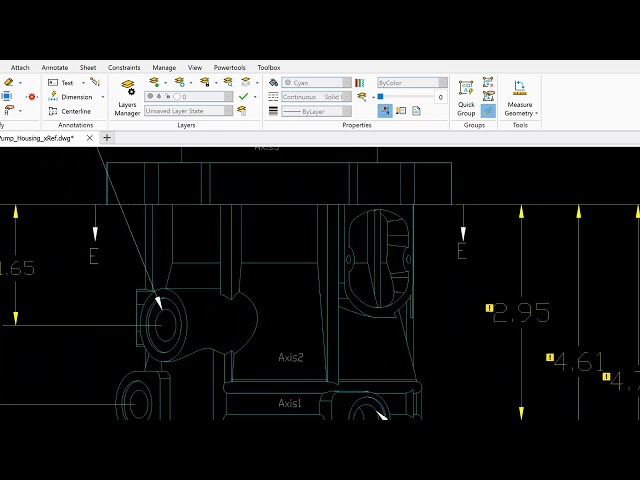The height and width of the screenshot is (480, 640).
Task: Open the Cyan color dropdown
Action: (x=316, y=83)
